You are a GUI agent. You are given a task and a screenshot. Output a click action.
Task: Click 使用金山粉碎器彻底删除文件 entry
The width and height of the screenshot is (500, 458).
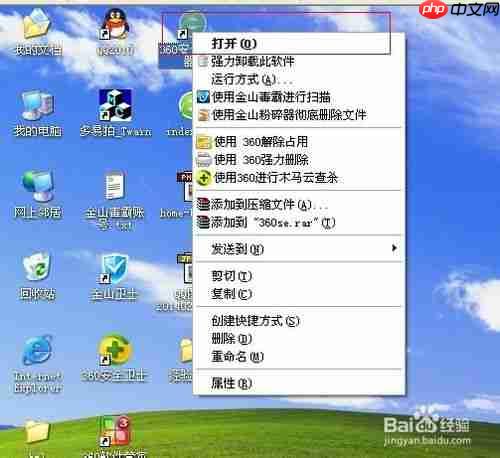coord(299,115)
